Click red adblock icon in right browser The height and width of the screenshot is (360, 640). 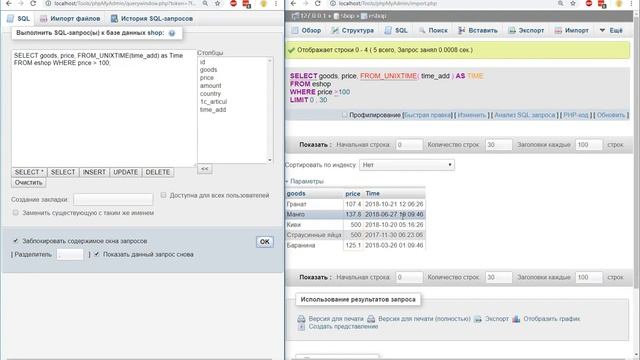point(589,3)
